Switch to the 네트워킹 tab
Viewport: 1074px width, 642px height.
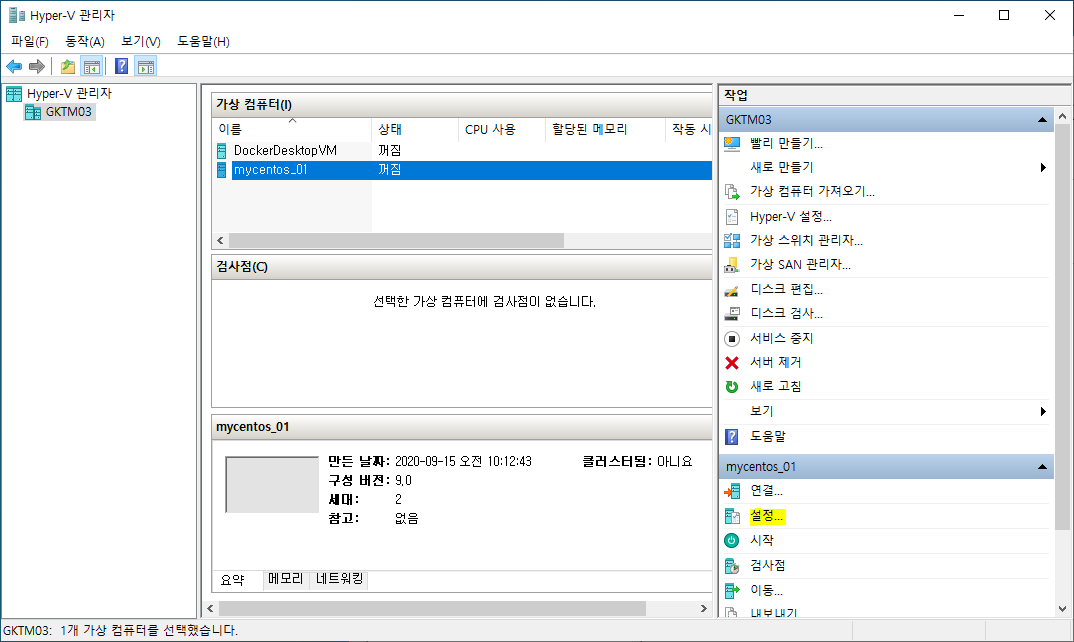pyautogui.click(x=340, y=579)
